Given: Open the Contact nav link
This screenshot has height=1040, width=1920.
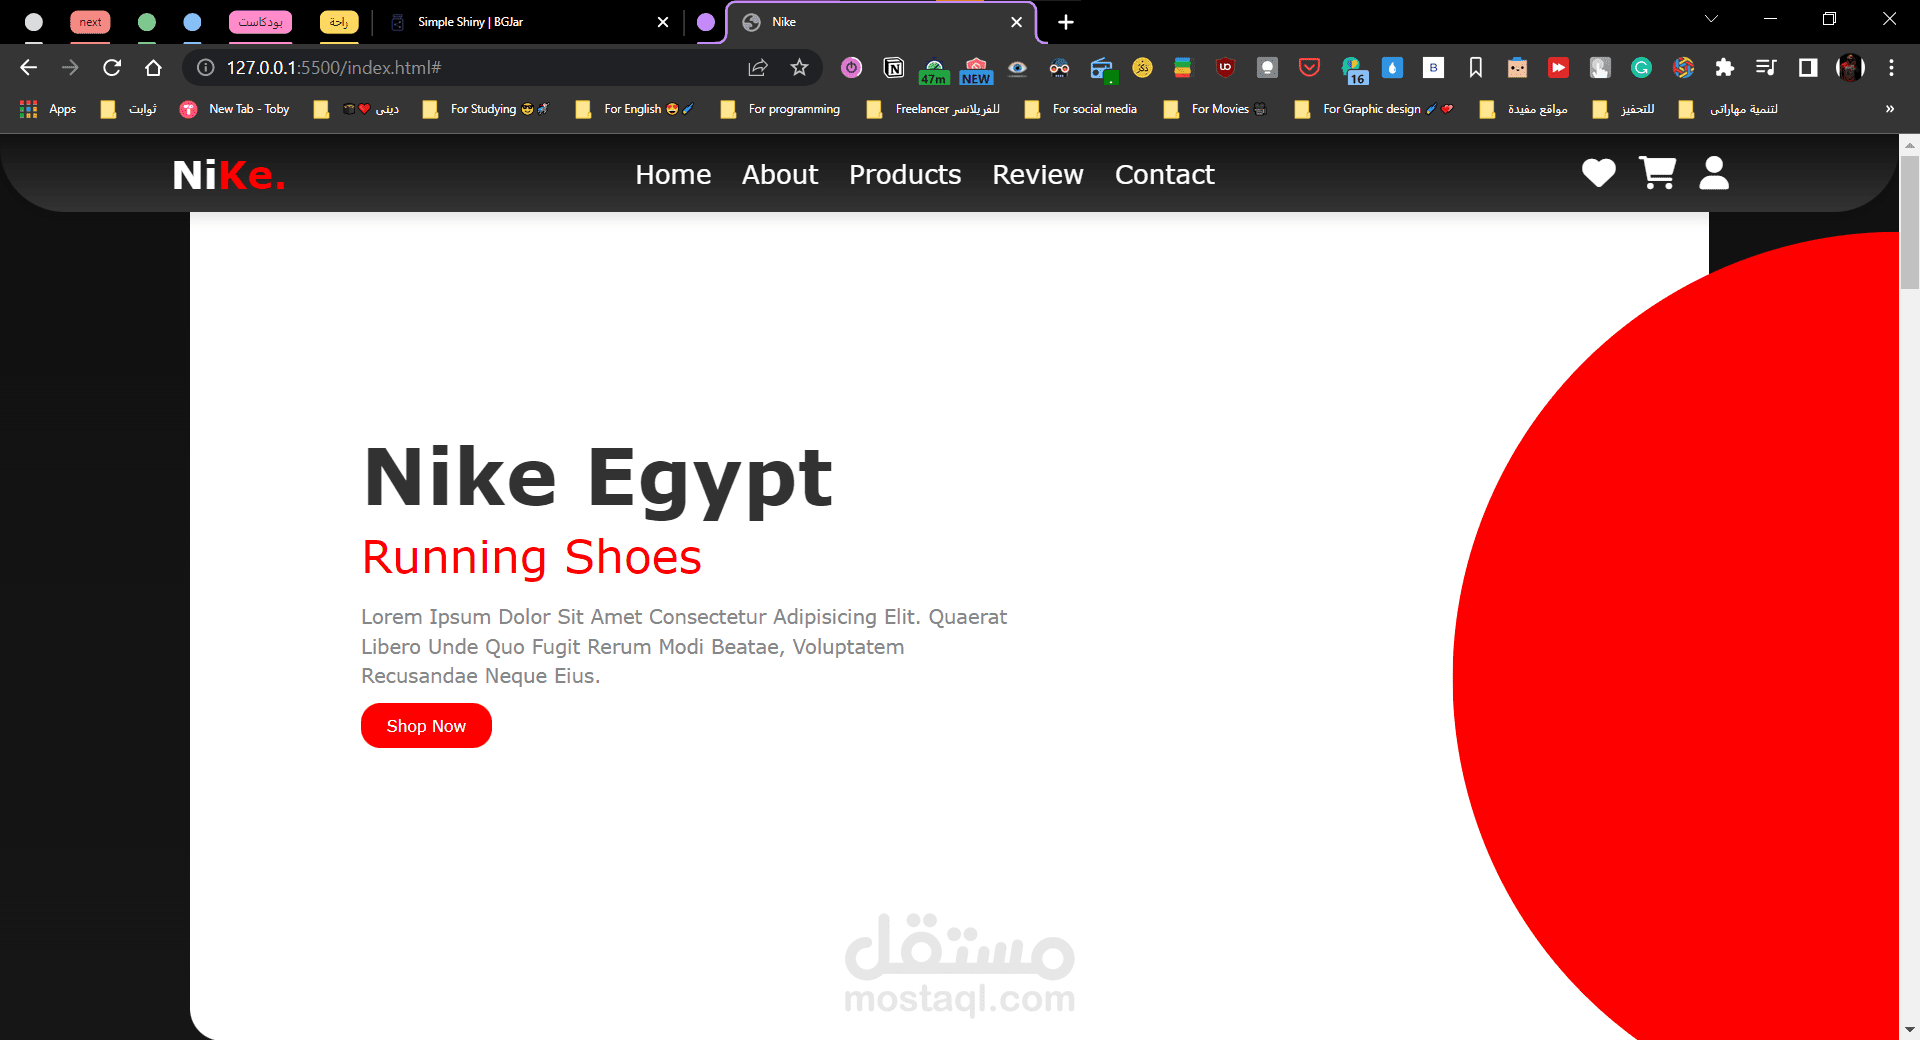Looking at the screenshot, I should [x=1165, y=174].
